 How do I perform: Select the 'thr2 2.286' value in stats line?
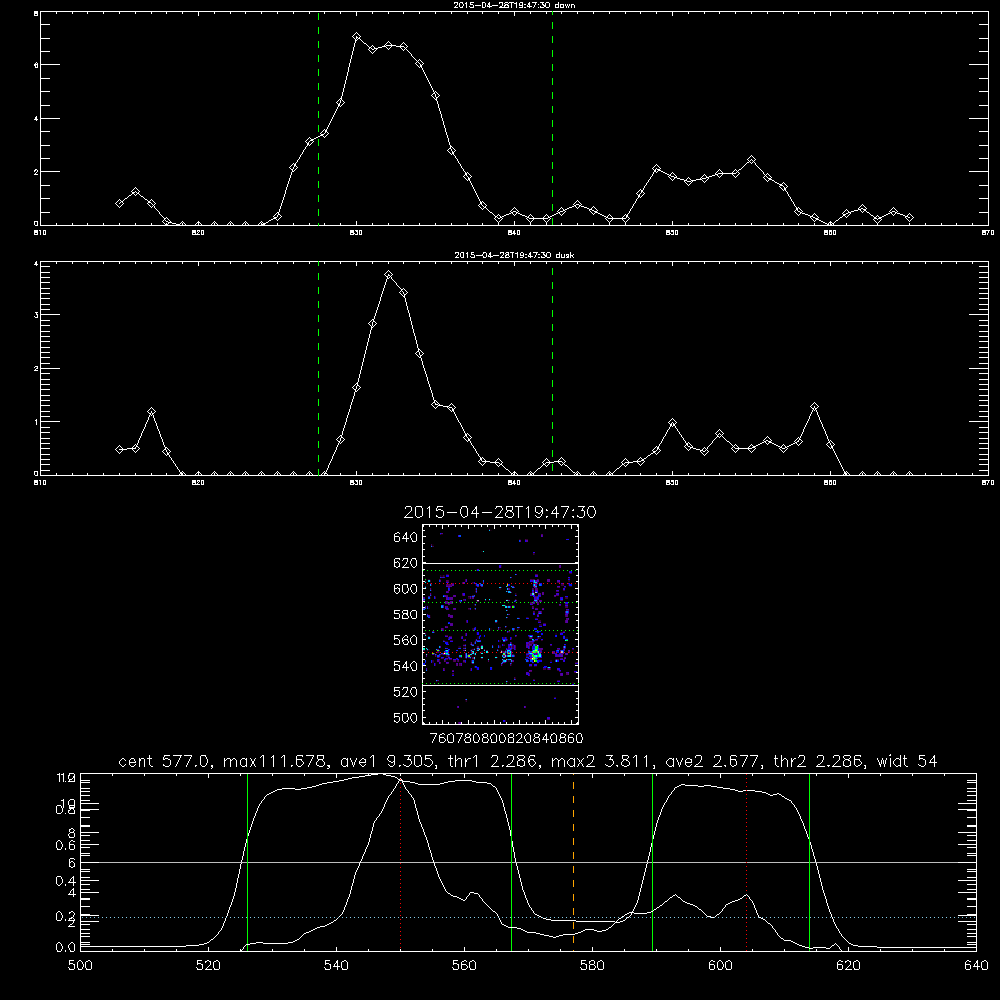coord(818,761)
